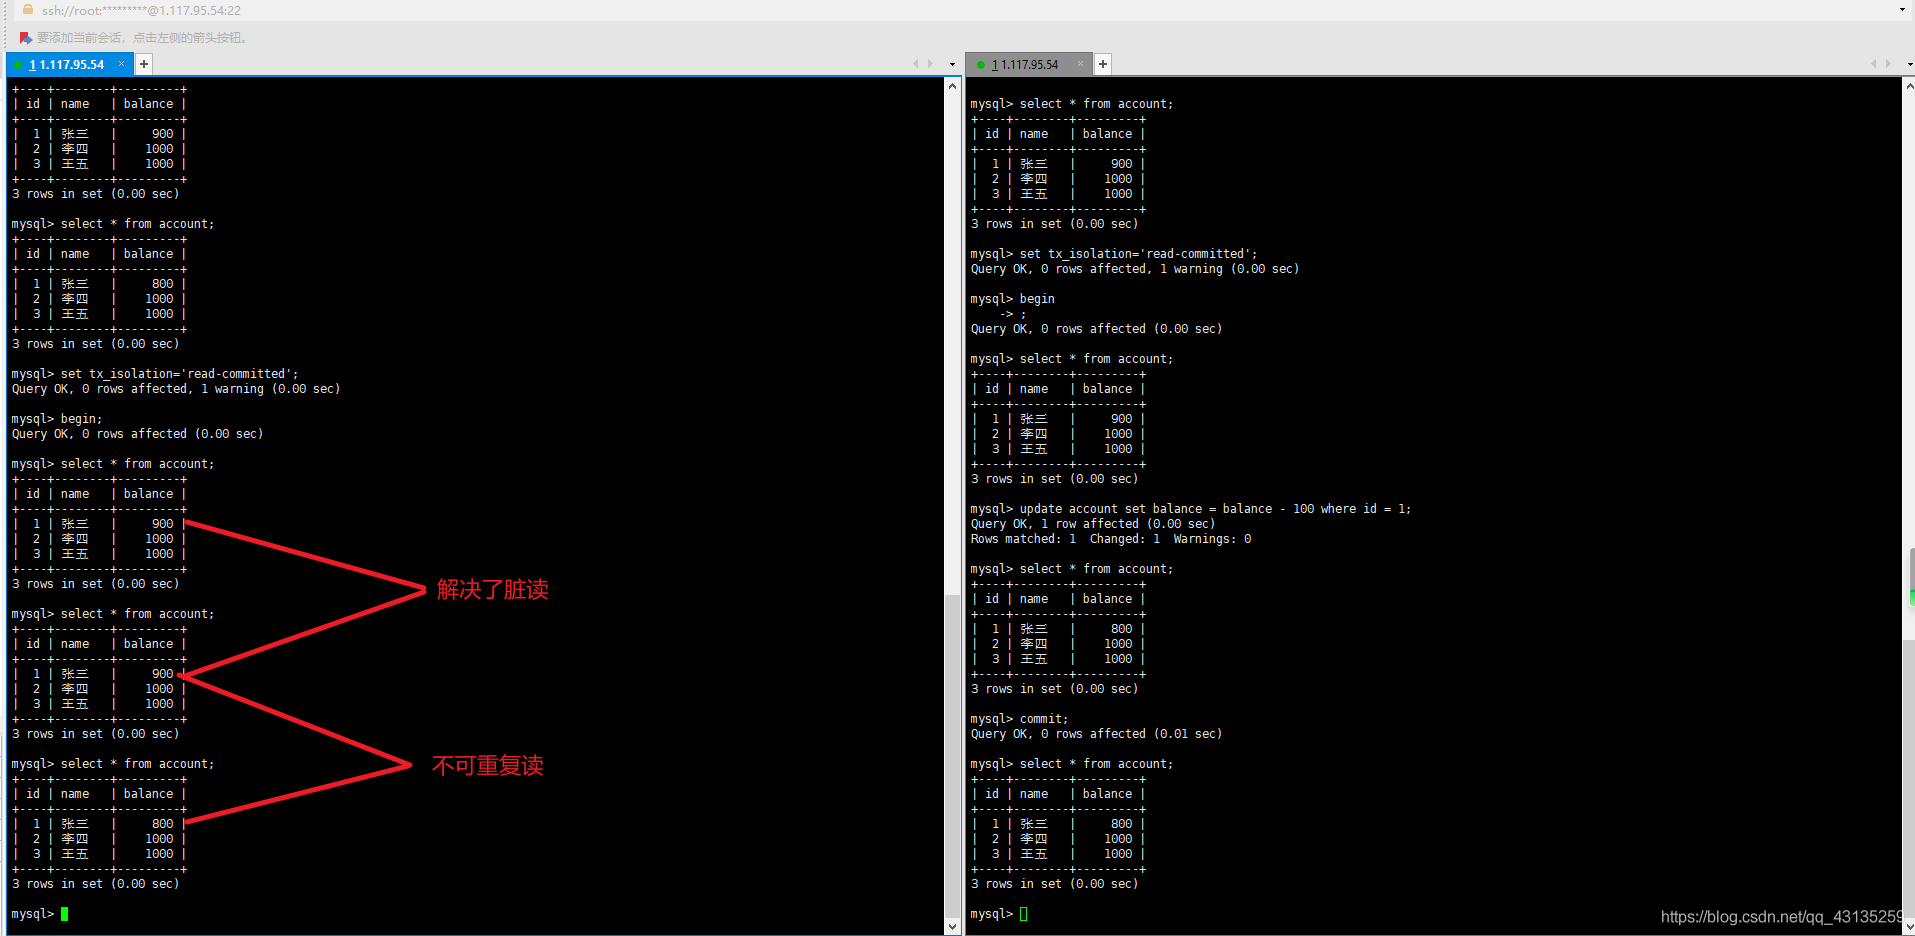Open a new tab in the right pane
Screen dimensions: 1915x936
pyautogui.click(x=1103, y=64)
